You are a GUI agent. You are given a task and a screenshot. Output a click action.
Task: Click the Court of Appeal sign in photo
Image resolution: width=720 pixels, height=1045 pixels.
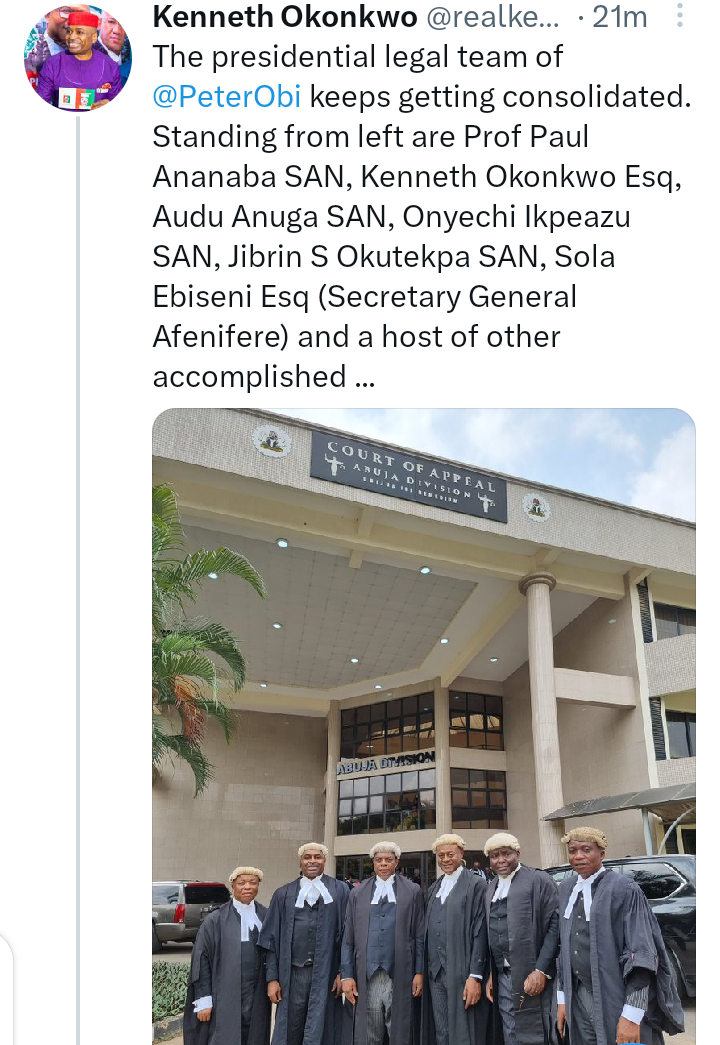coord(409,476)
